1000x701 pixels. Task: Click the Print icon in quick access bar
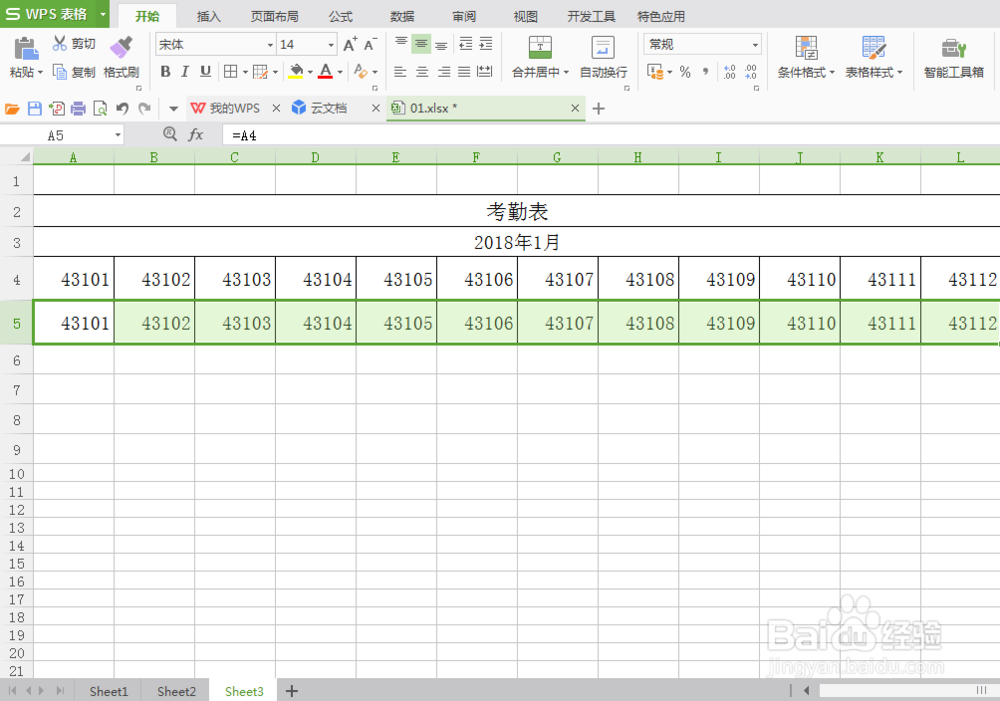[x=77, y=108]
